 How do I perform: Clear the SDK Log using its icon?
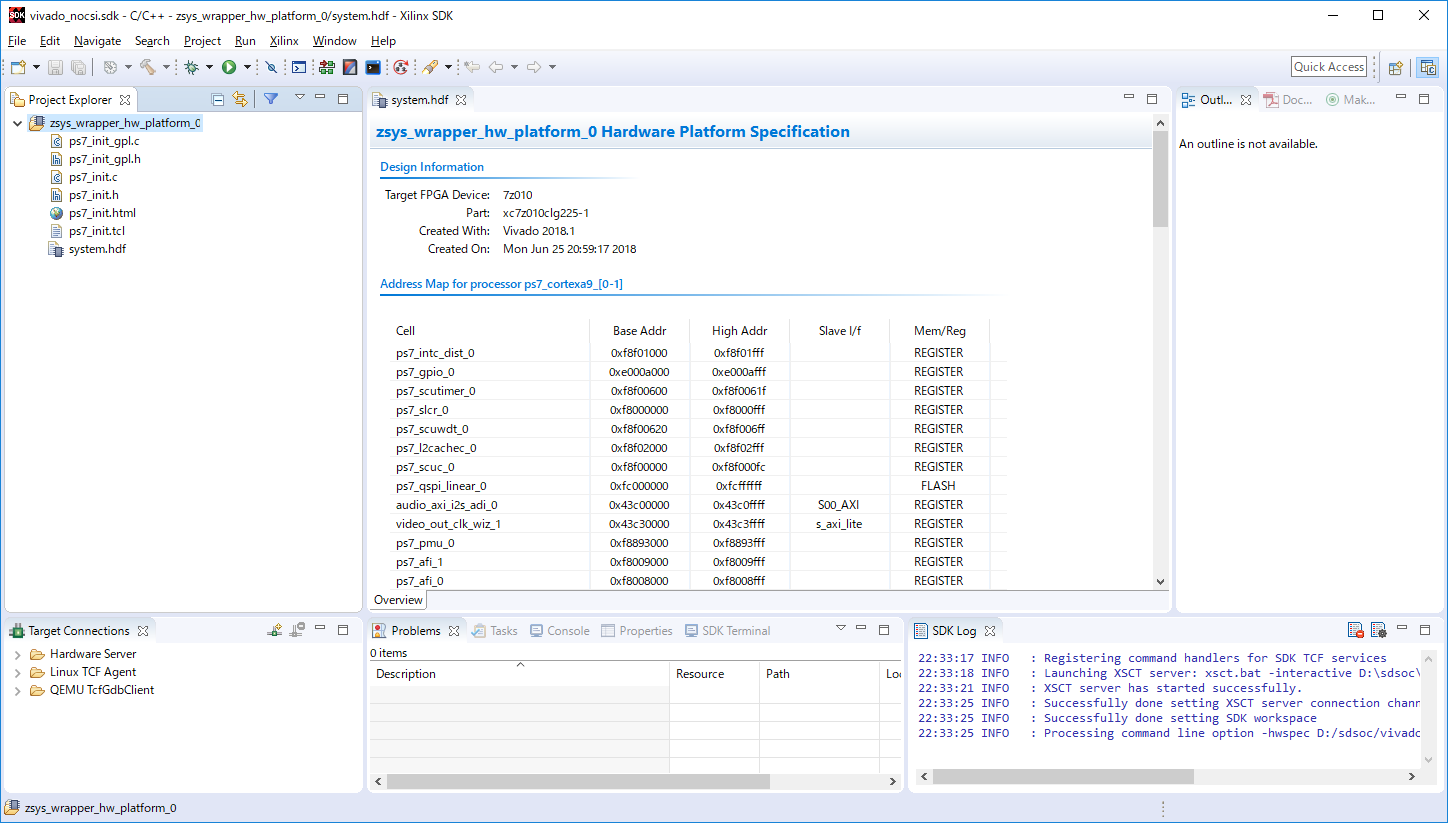(1356, 630)
